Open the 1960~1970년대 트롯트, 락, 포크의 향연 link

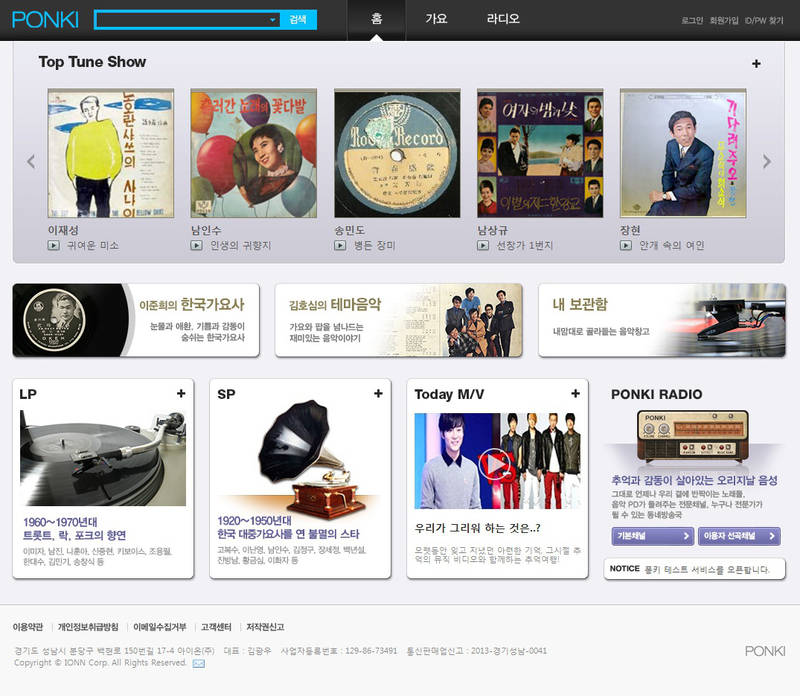pos(74,529)
